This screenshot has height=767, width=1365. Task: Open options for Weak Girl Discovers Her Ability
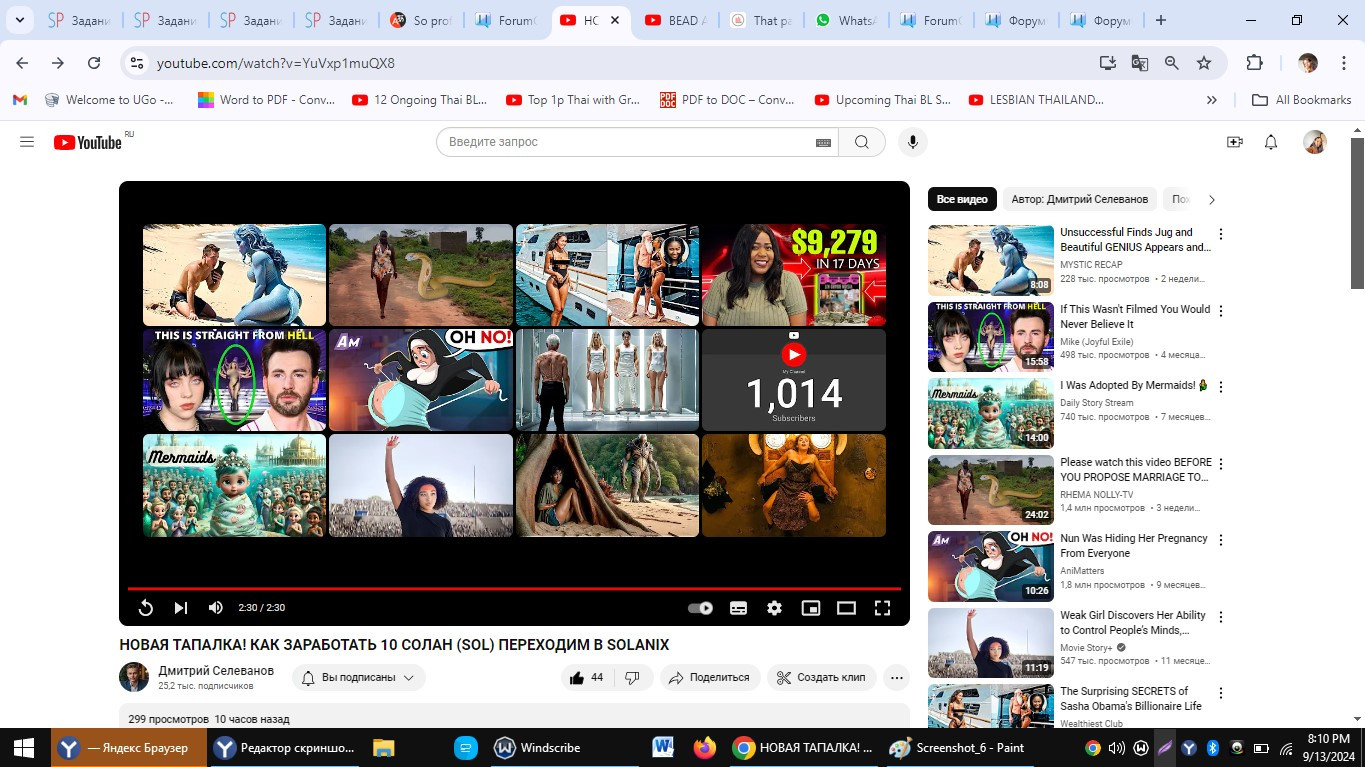(x=1220, y=617)
